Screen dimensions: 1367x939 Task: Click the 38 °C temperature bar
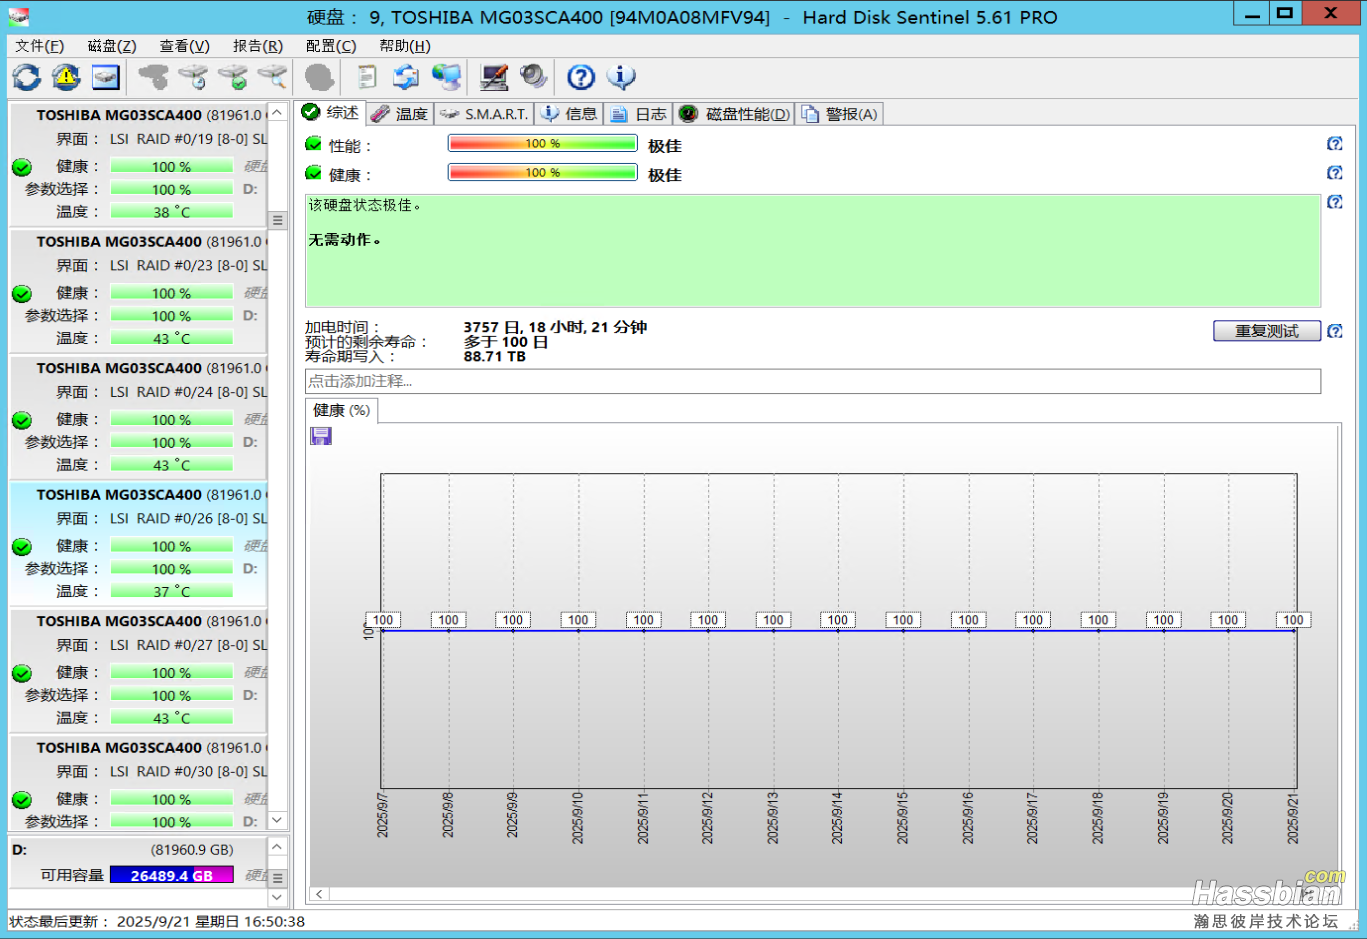click(x=172, y=212)
